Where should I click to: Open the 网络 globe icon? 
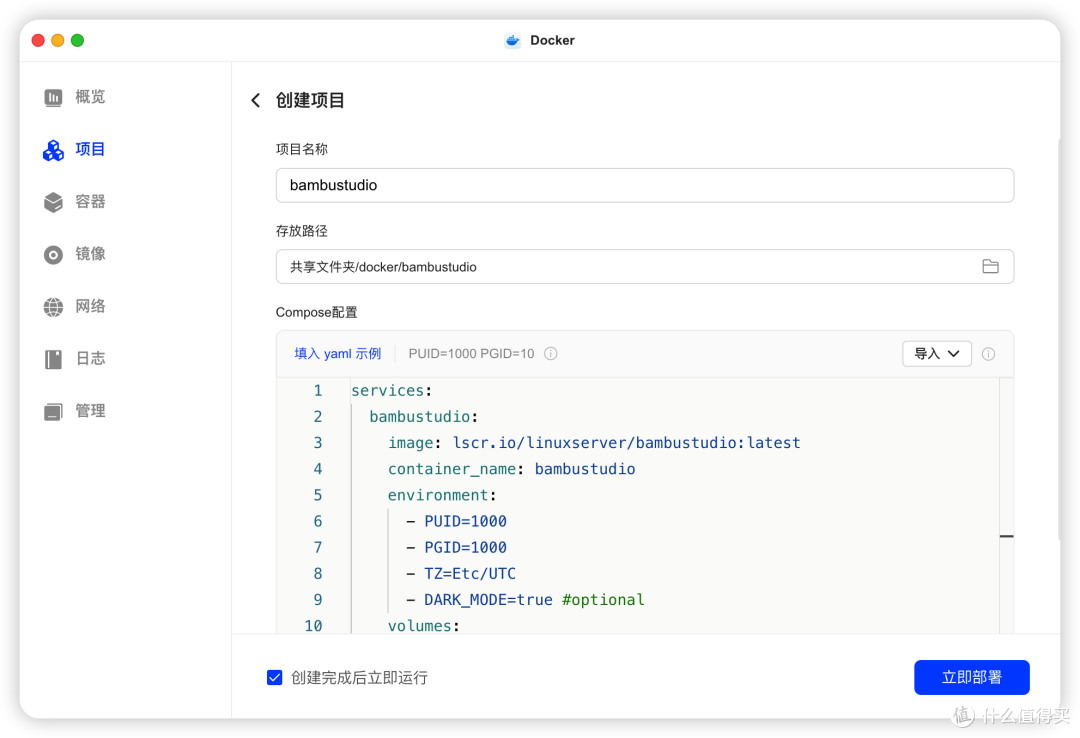[x=53, y=307]
